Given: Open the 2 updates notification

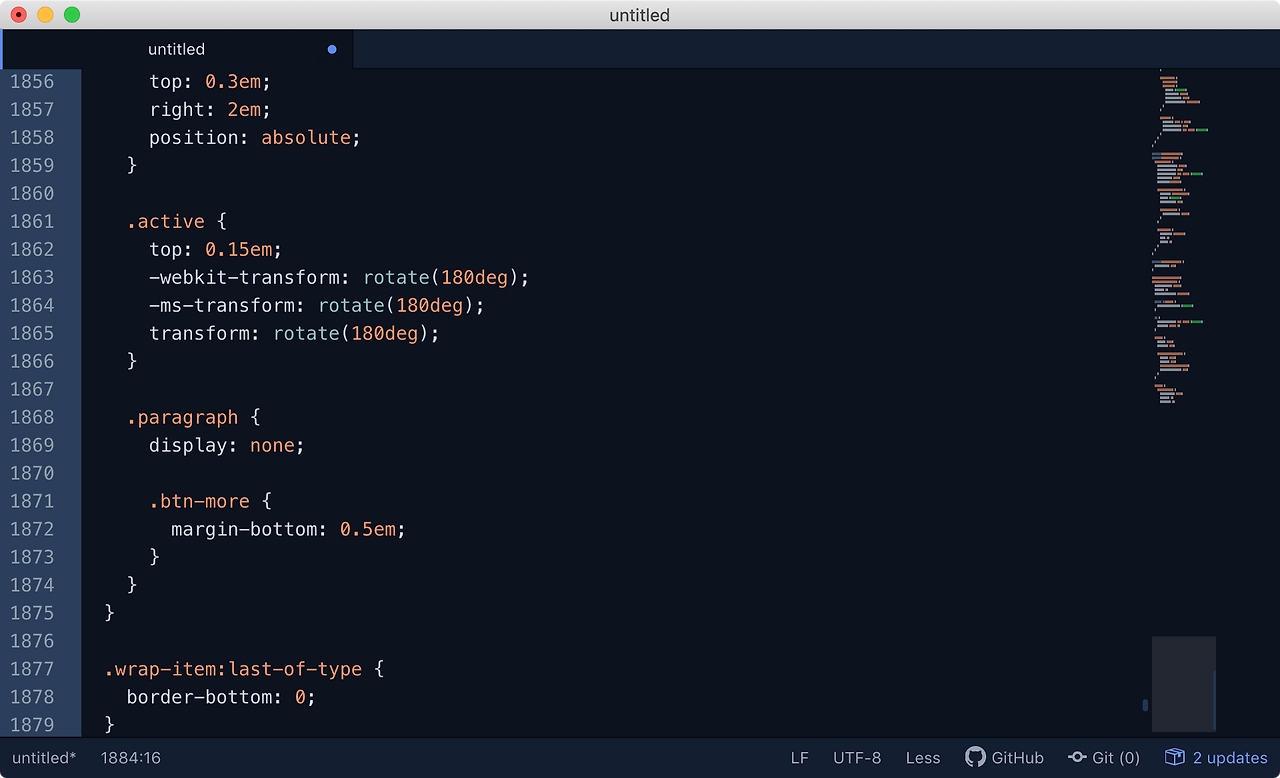Looking at the screenshot, I should [1228, 757].
